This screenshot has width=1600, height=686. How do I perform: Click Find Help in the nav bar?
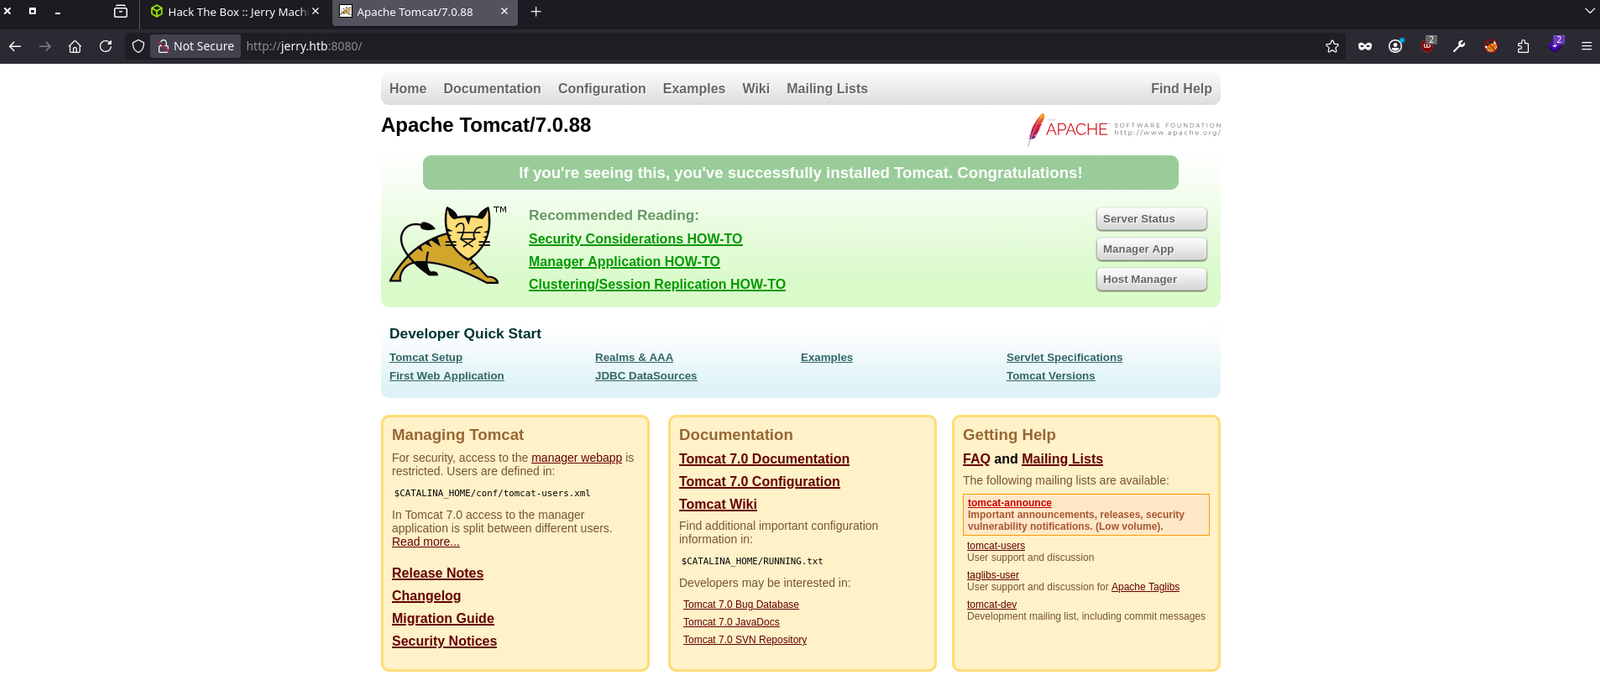coord(1181,89)
